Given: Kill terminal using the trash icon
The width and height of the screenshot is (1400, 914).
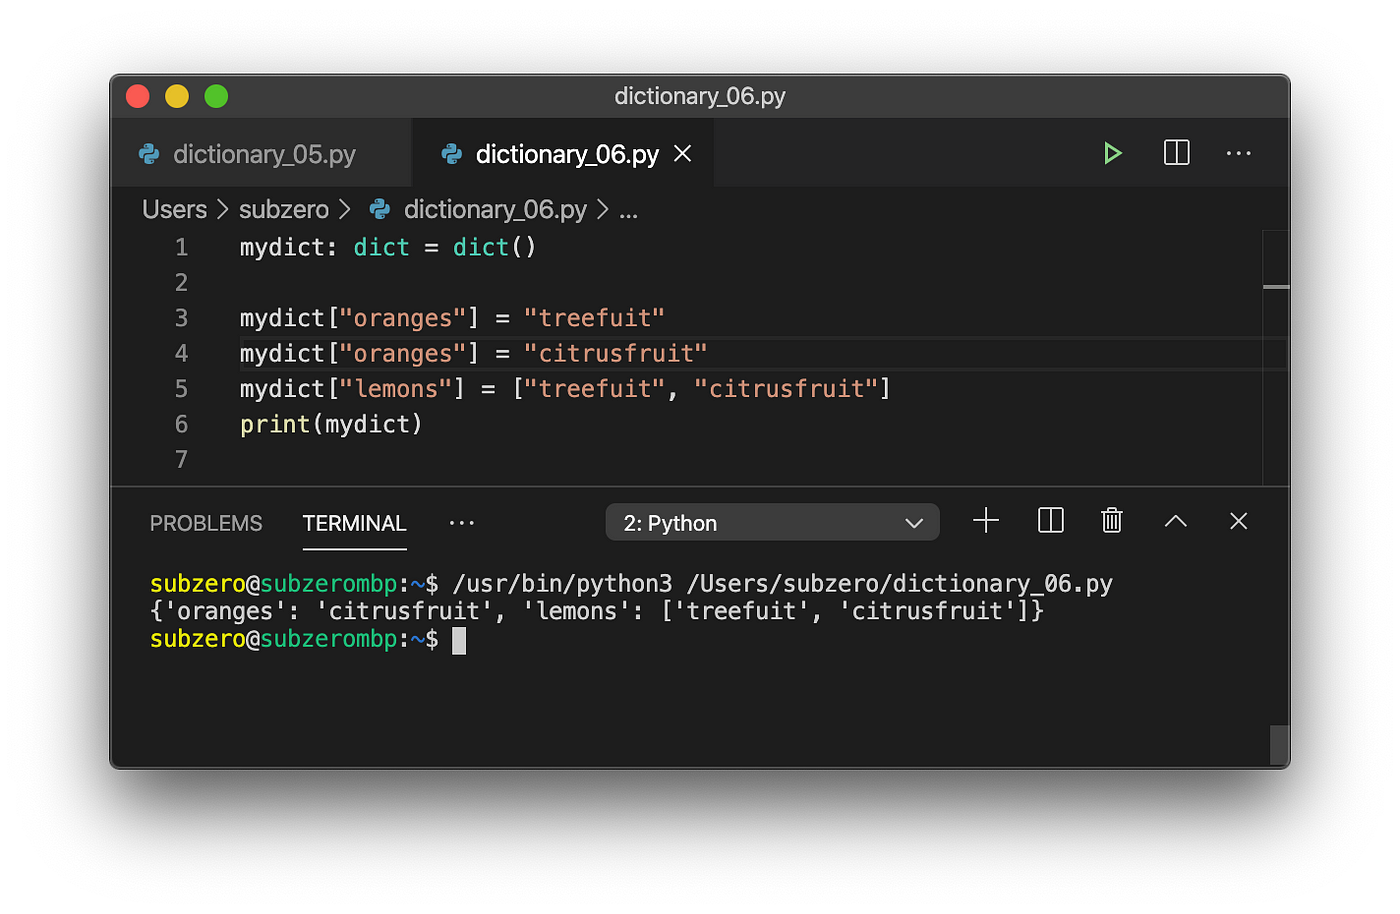Looking at the screenshot, I should [1112, 520].
